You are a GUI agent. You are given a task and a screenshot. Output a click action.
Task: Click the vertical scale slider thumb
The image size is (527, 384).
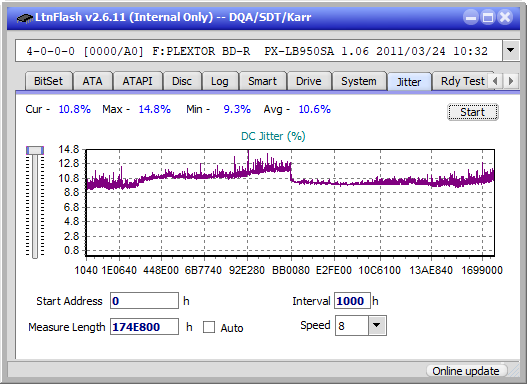[x=35, y=150]
